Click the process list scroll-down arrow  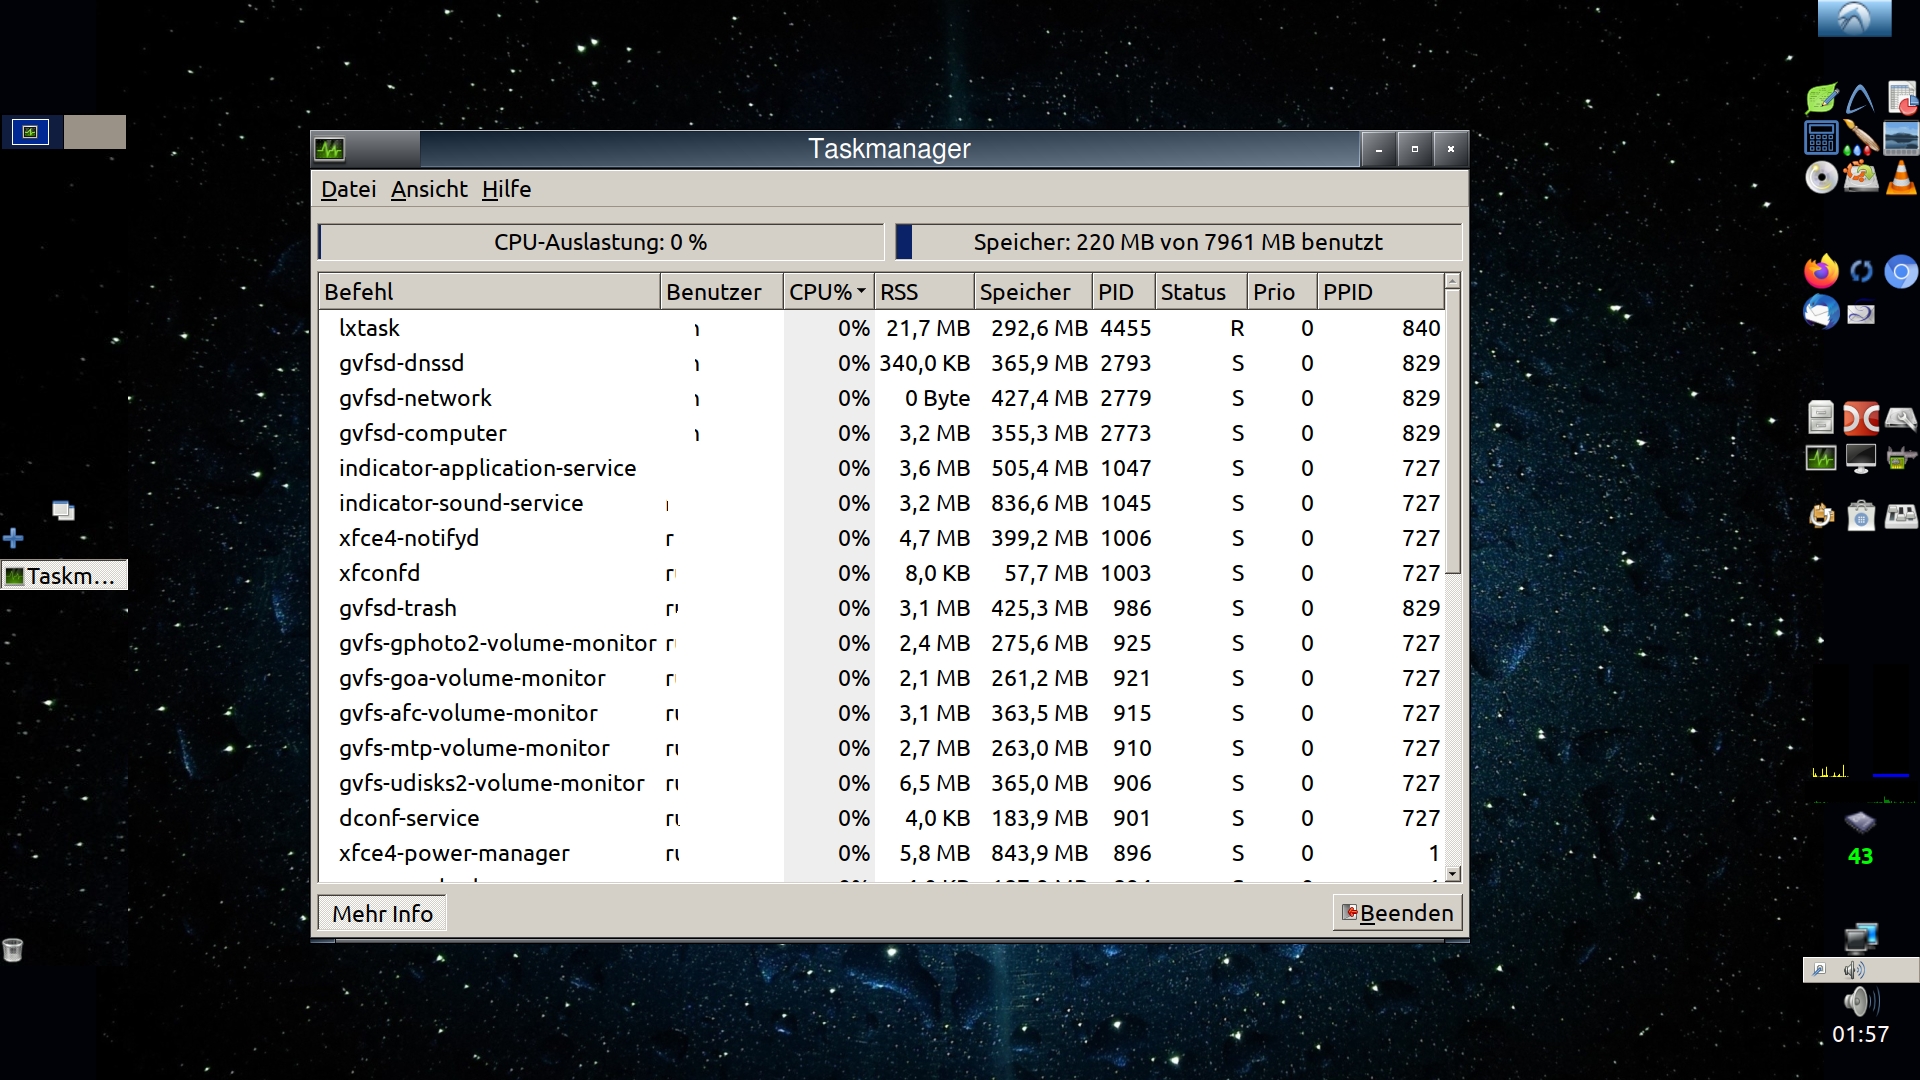coord(1453,874)
